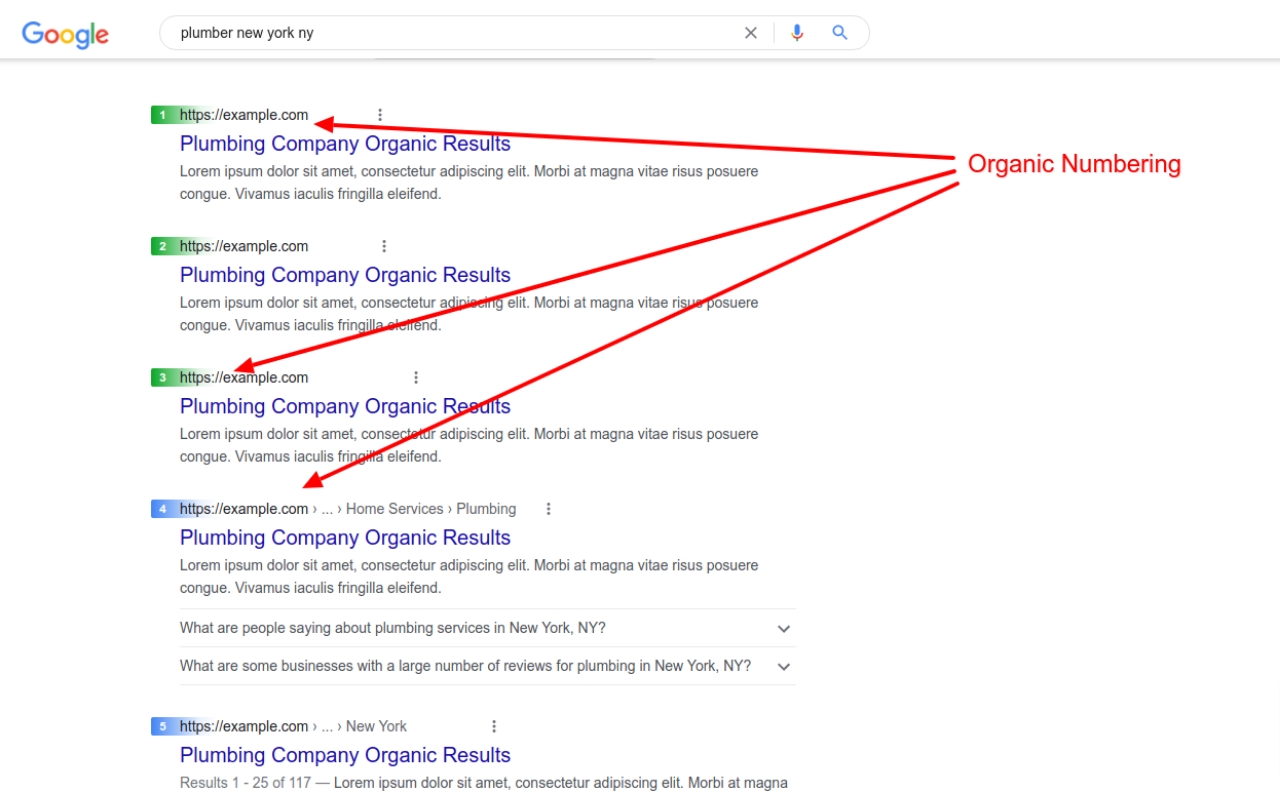Click the magnifying glass search icon
Screen dimensions: 1280x800
(840, 33)
